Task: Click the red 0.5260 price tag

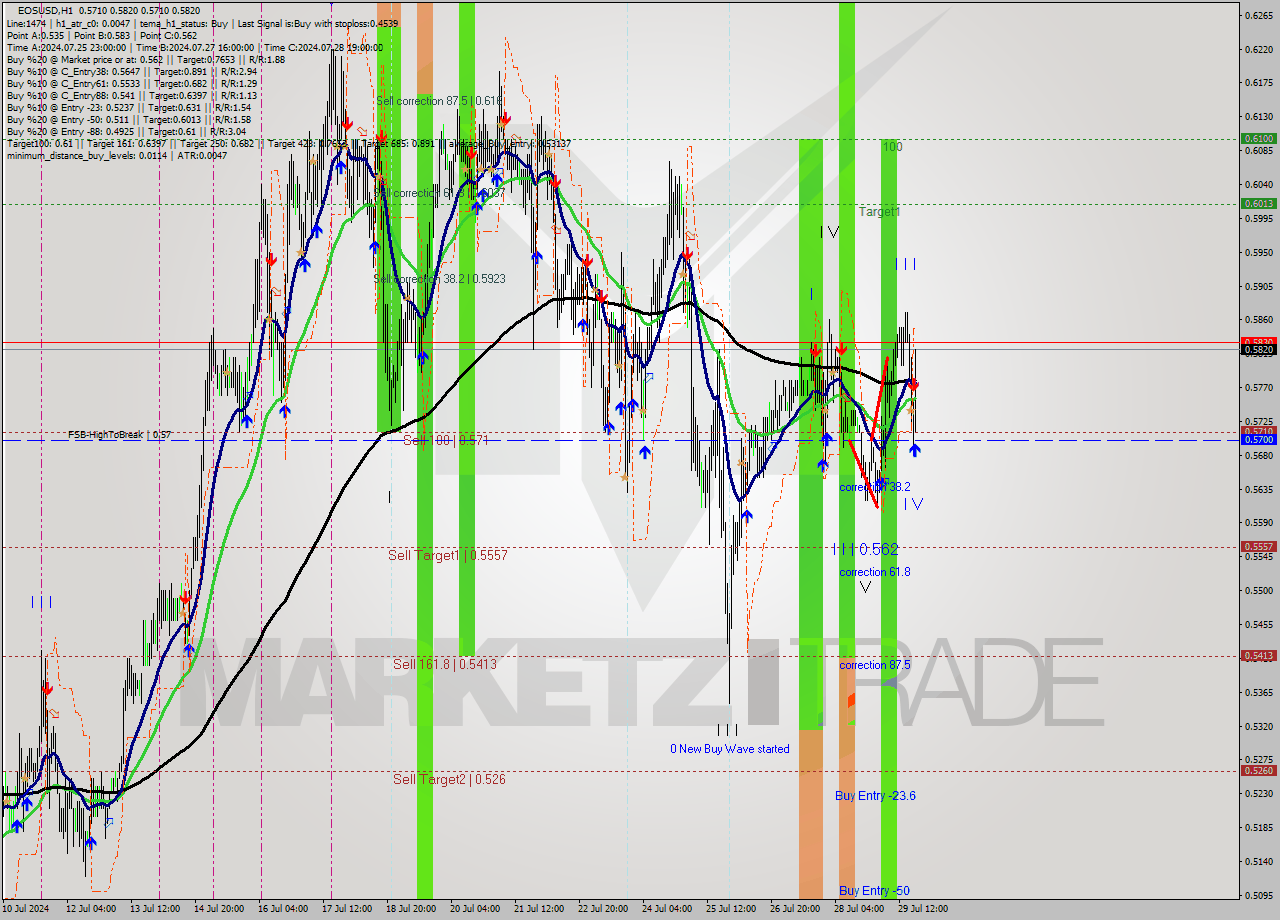Action: tap(1258, 770)
